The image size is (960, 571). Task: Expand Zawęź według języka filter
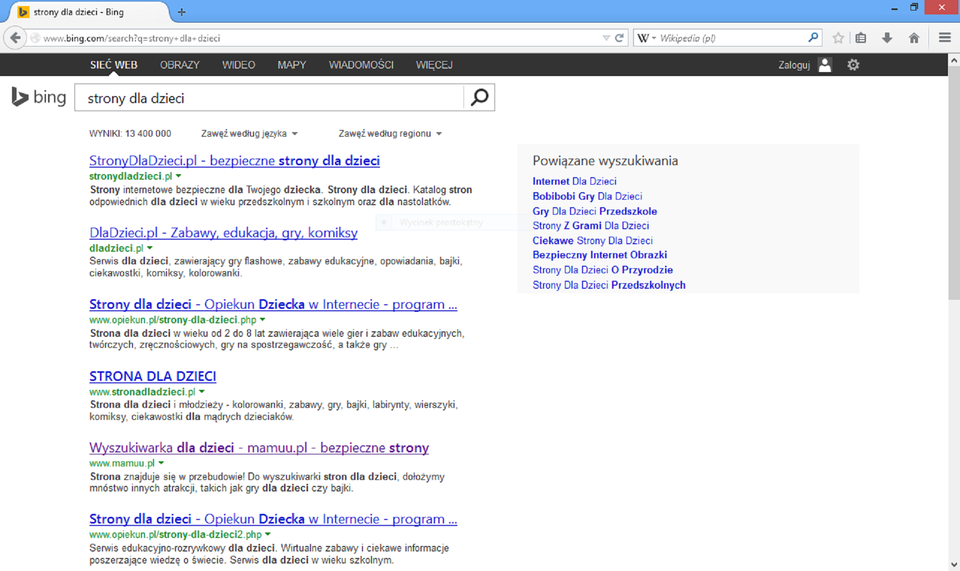click(249, 133)
